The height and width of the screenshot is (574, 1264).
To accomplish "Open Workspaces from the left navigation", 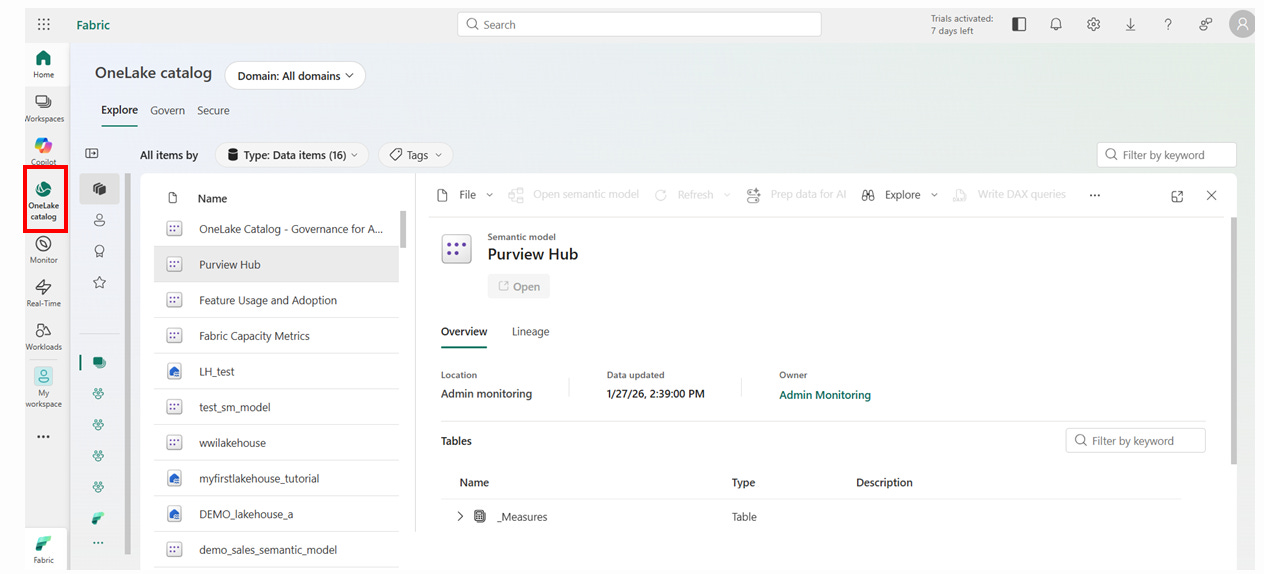I will click(43, 108).
